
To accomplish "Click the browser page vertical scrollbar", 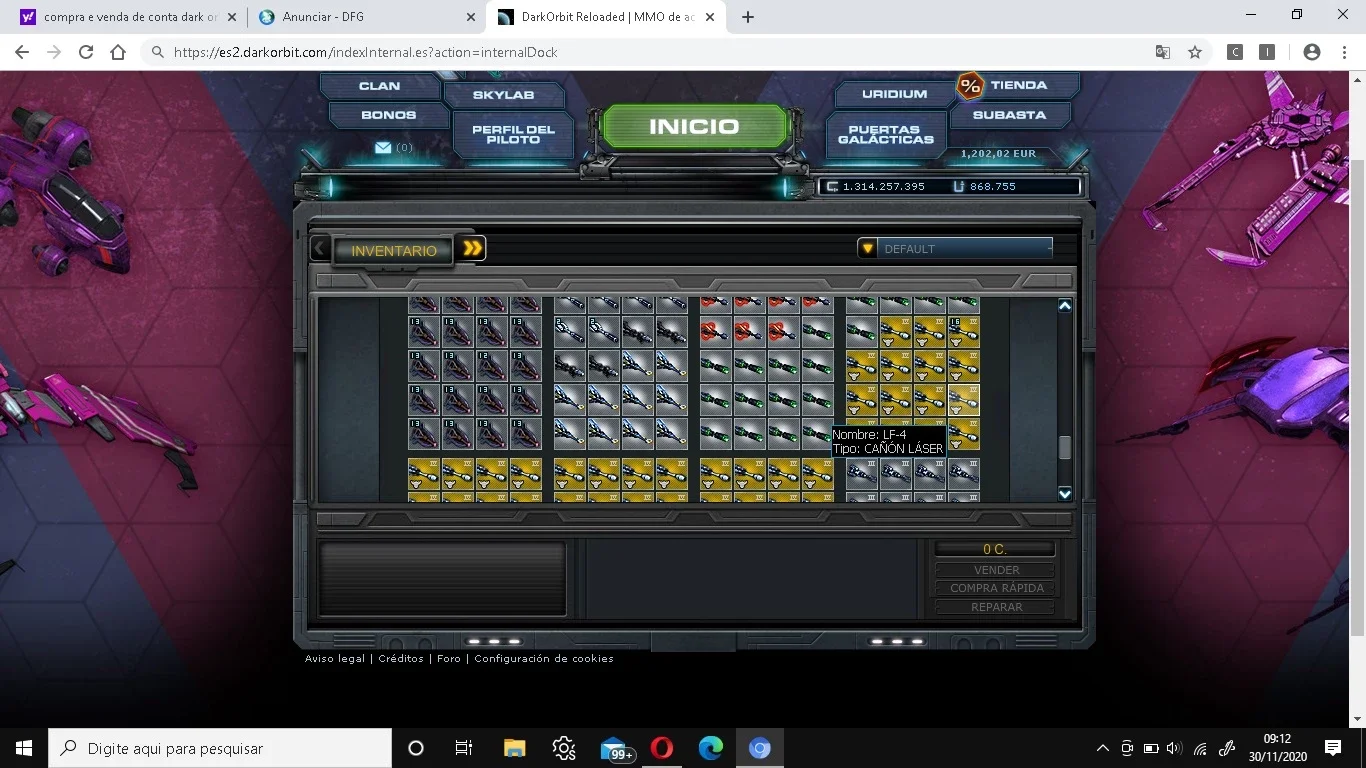I will 1357,398.
